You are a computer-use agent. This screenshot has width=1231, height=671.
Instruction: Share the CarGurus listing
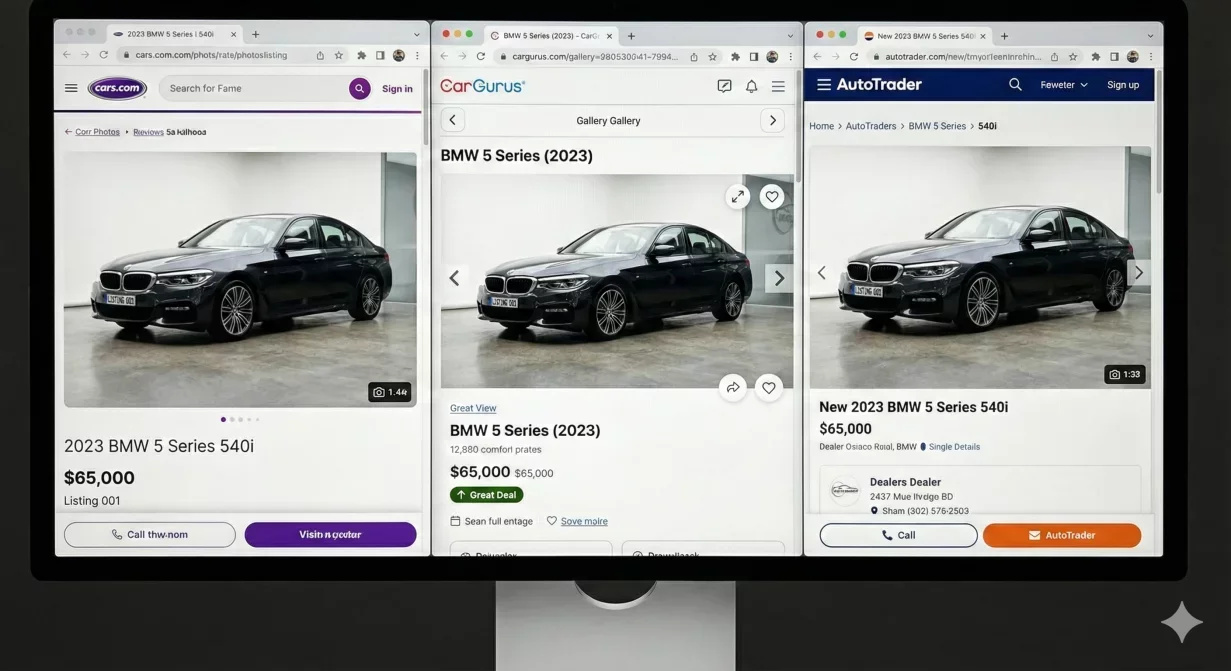coord(733,387)
